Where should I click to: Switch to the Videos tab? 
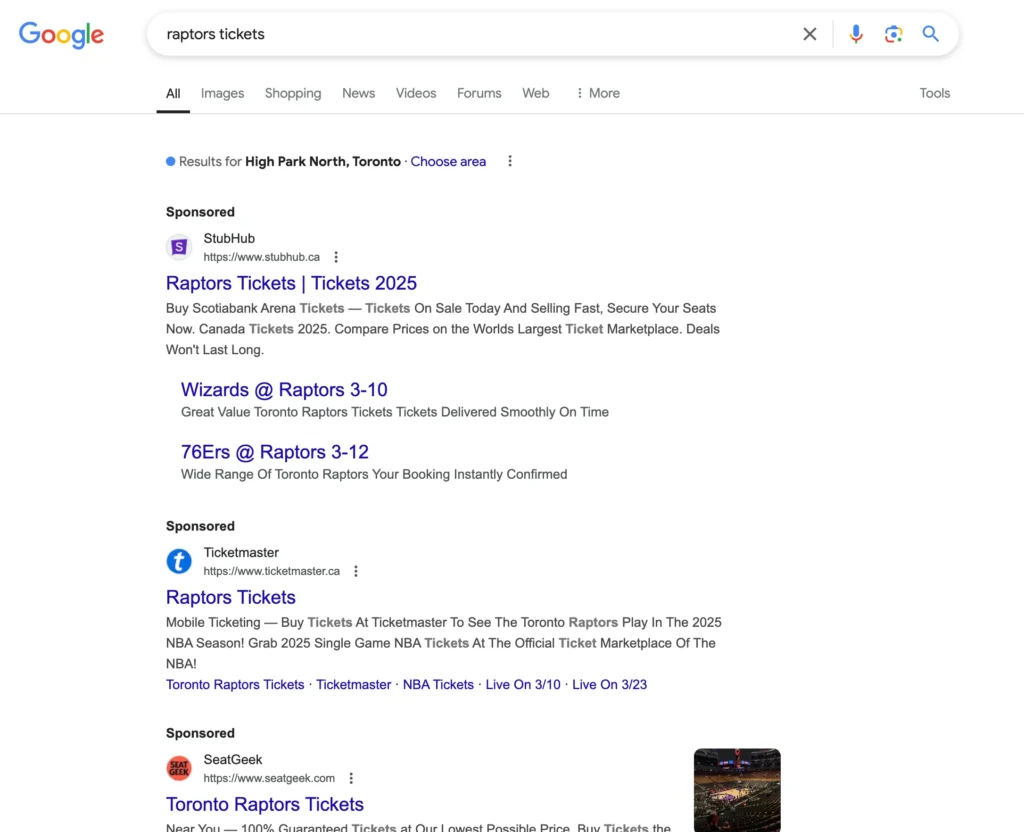(x=415, y=93)
